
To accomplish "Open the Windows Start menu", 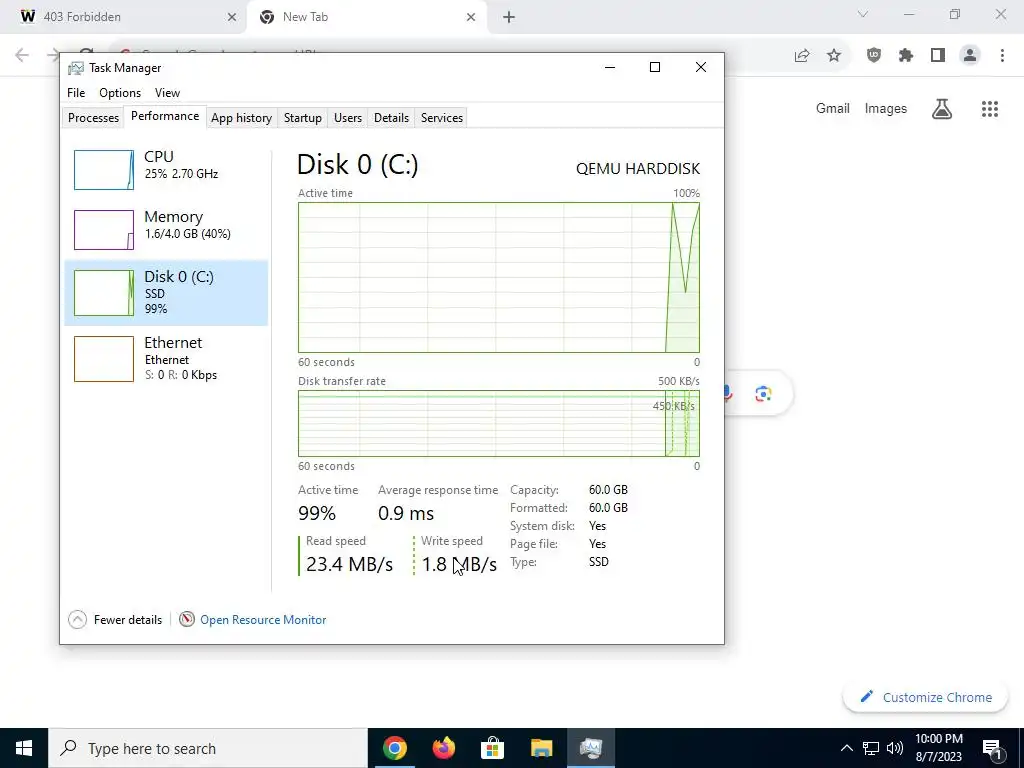I will [24, 748].
